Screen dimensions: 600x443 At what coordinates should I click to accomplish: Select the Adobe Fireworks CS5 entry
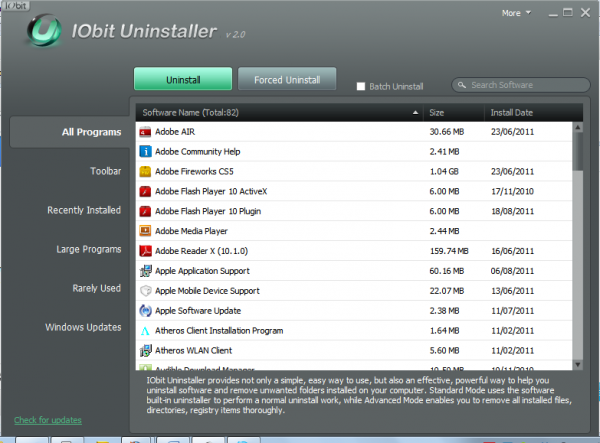[194, 171]
